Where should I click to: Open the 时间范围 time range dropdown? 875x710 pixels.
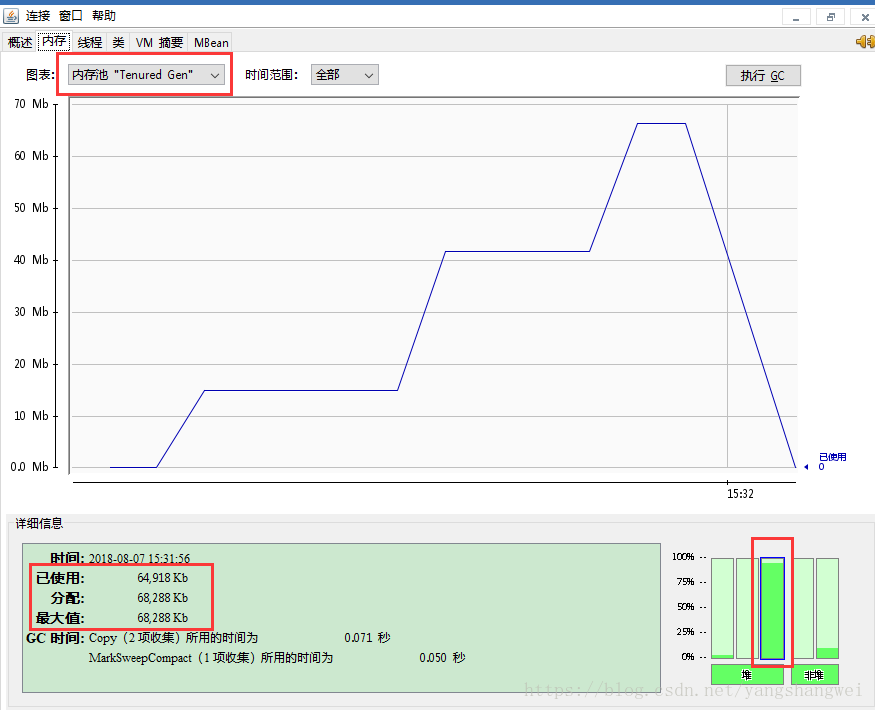[x=344, y=75]
